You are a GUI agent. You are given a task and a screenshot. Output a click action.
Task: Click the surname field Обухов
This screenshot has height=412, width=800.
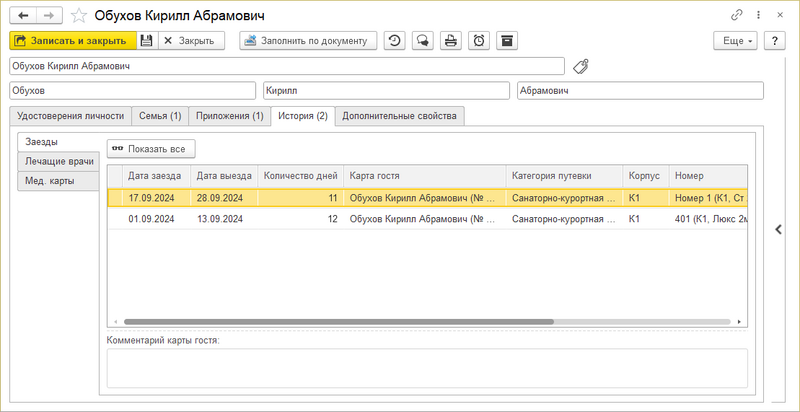coord(132,91)
